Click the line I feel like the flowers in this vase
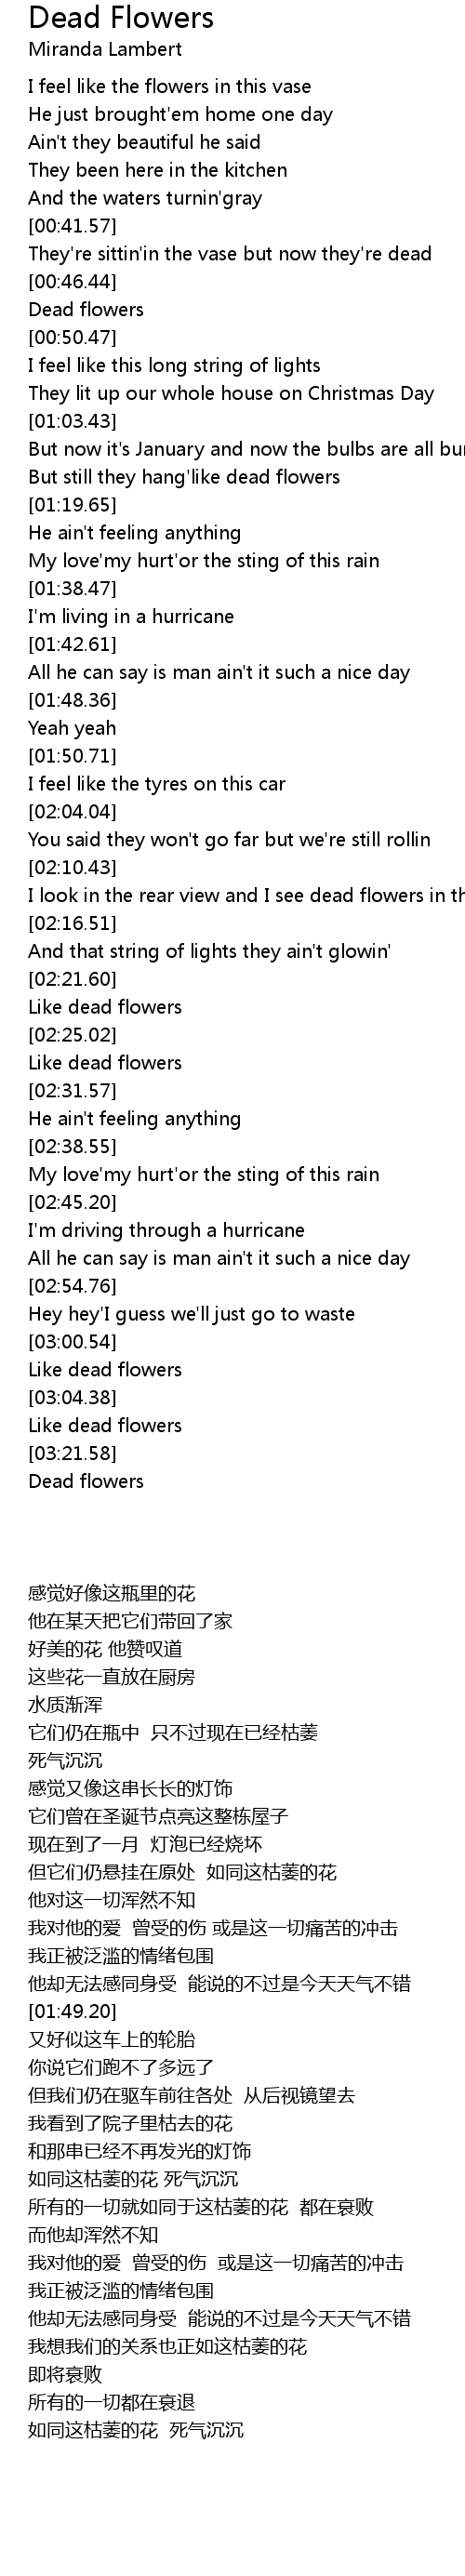 [170, 87]
